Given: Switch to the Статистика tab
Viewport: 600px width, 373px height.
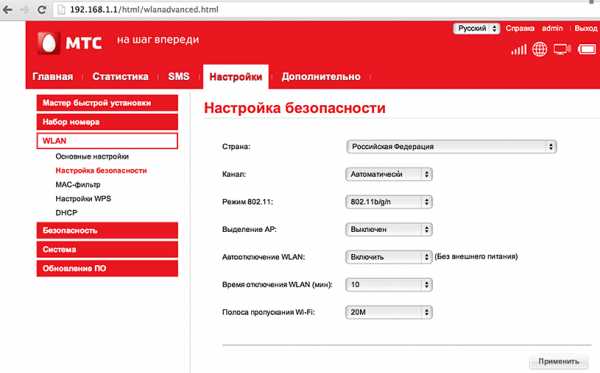Looking at the screenshot, I should pyautogui.click(x=120, y=77).
